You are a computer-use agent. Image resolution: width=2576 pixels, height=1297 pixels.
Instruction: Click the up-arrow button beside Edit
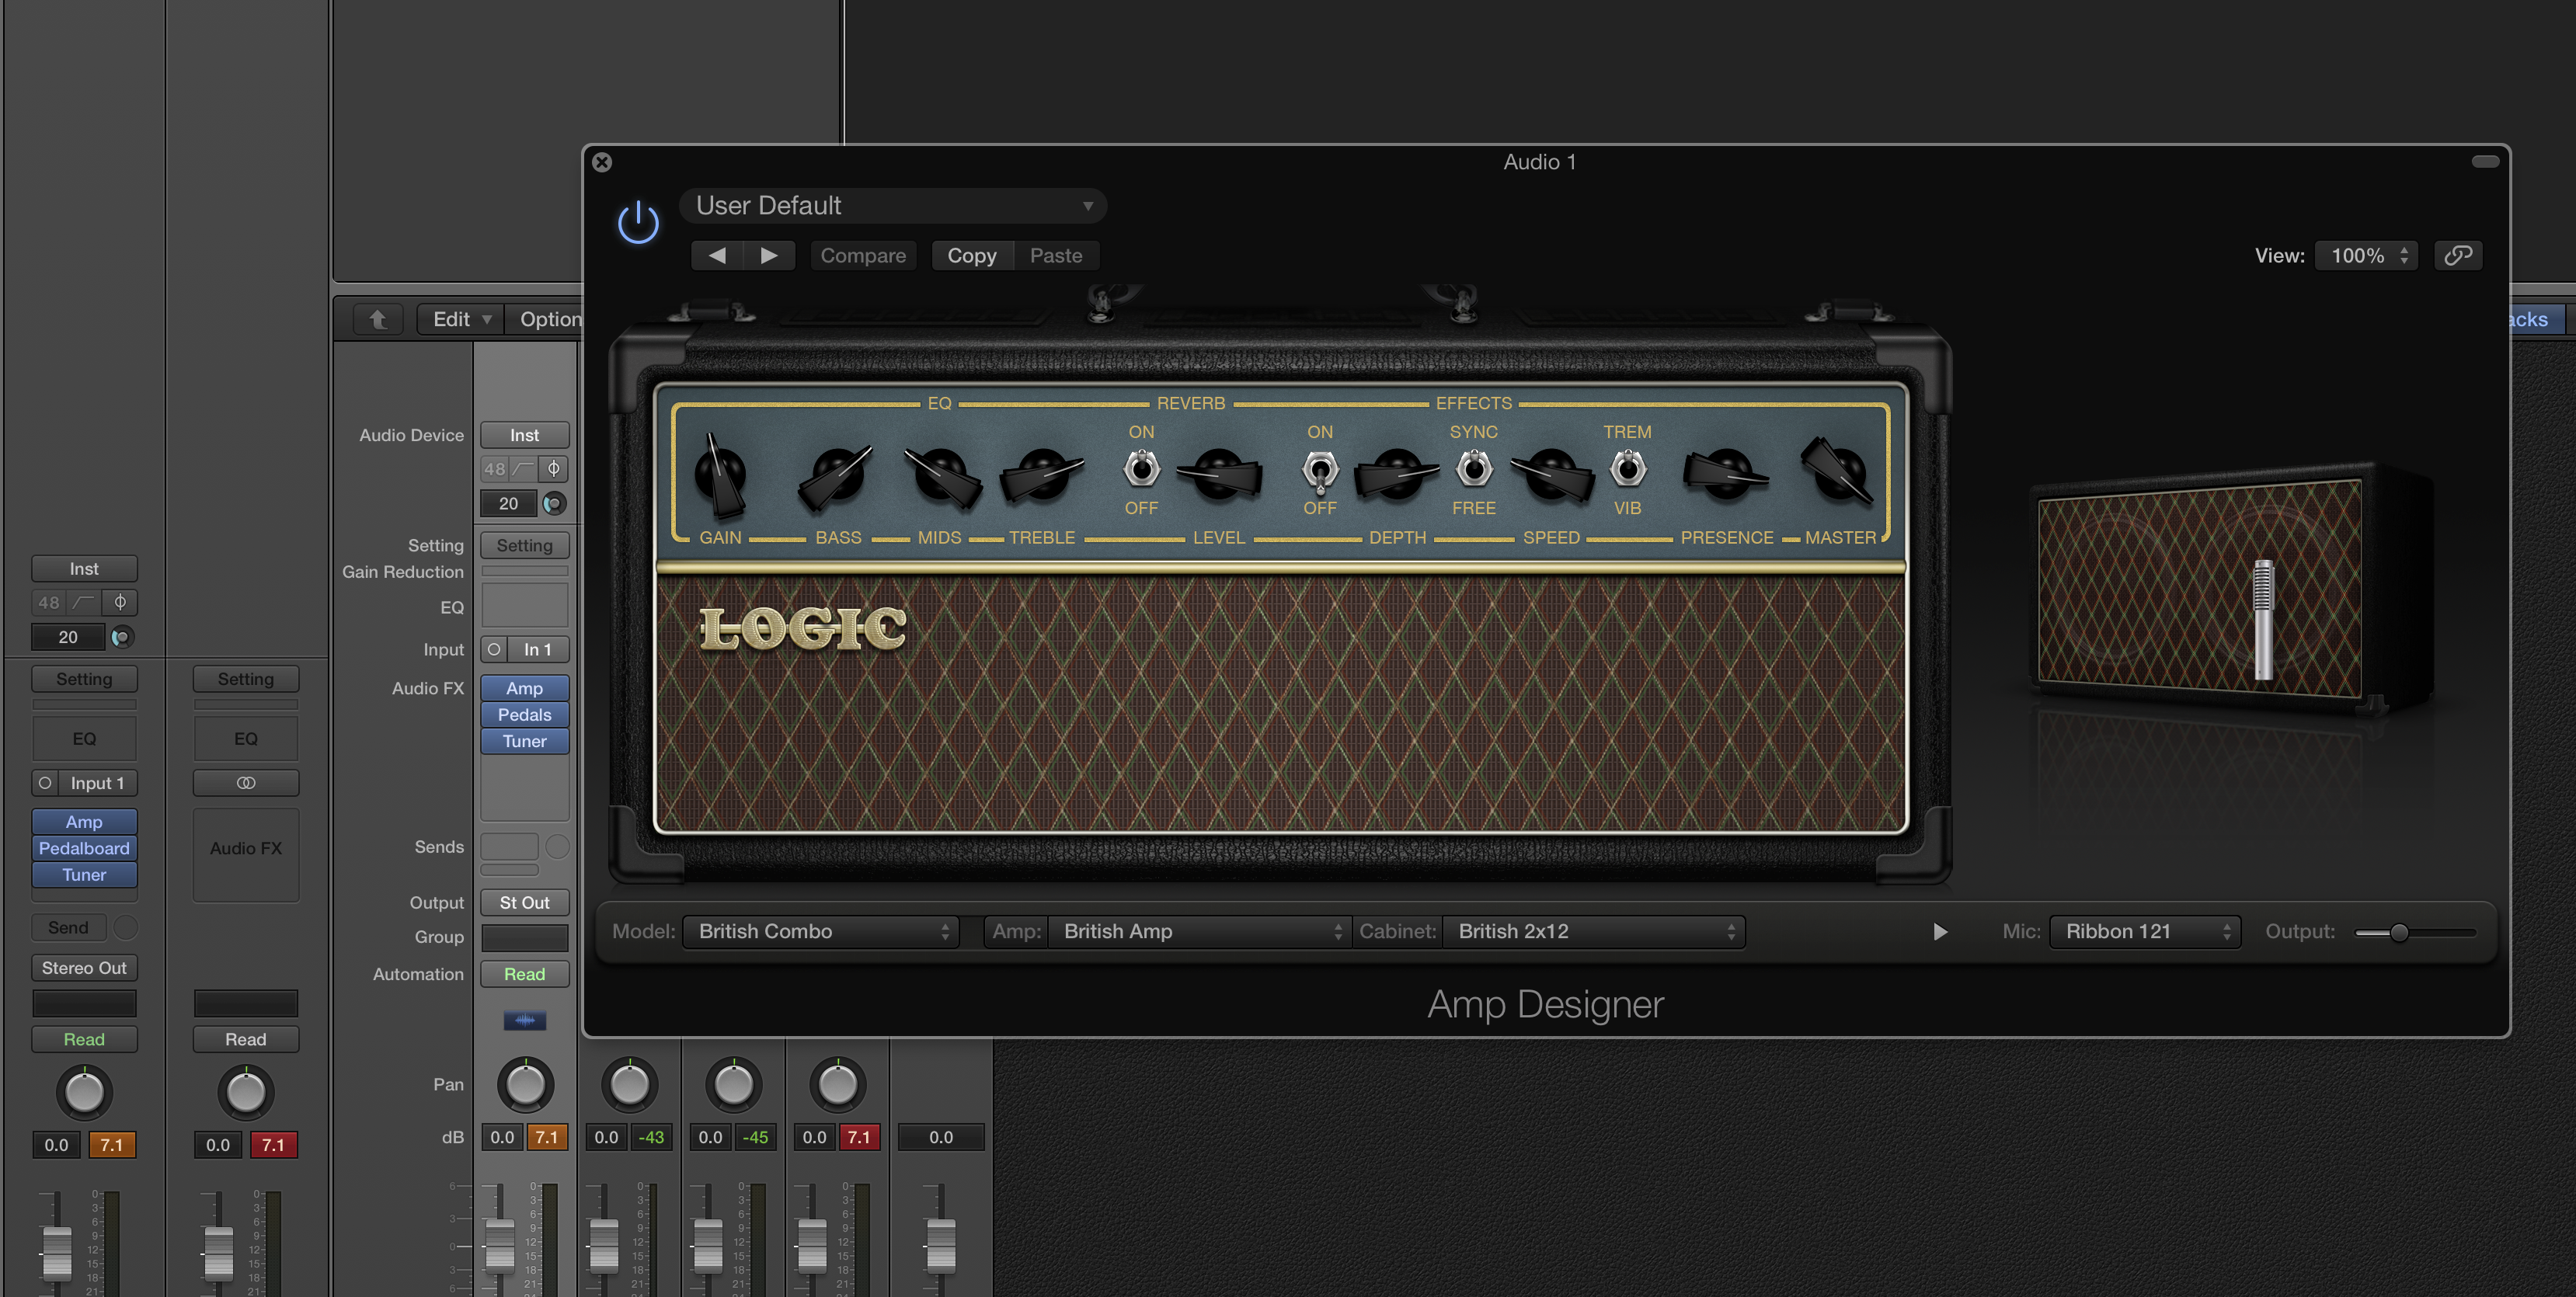[378, 319]
